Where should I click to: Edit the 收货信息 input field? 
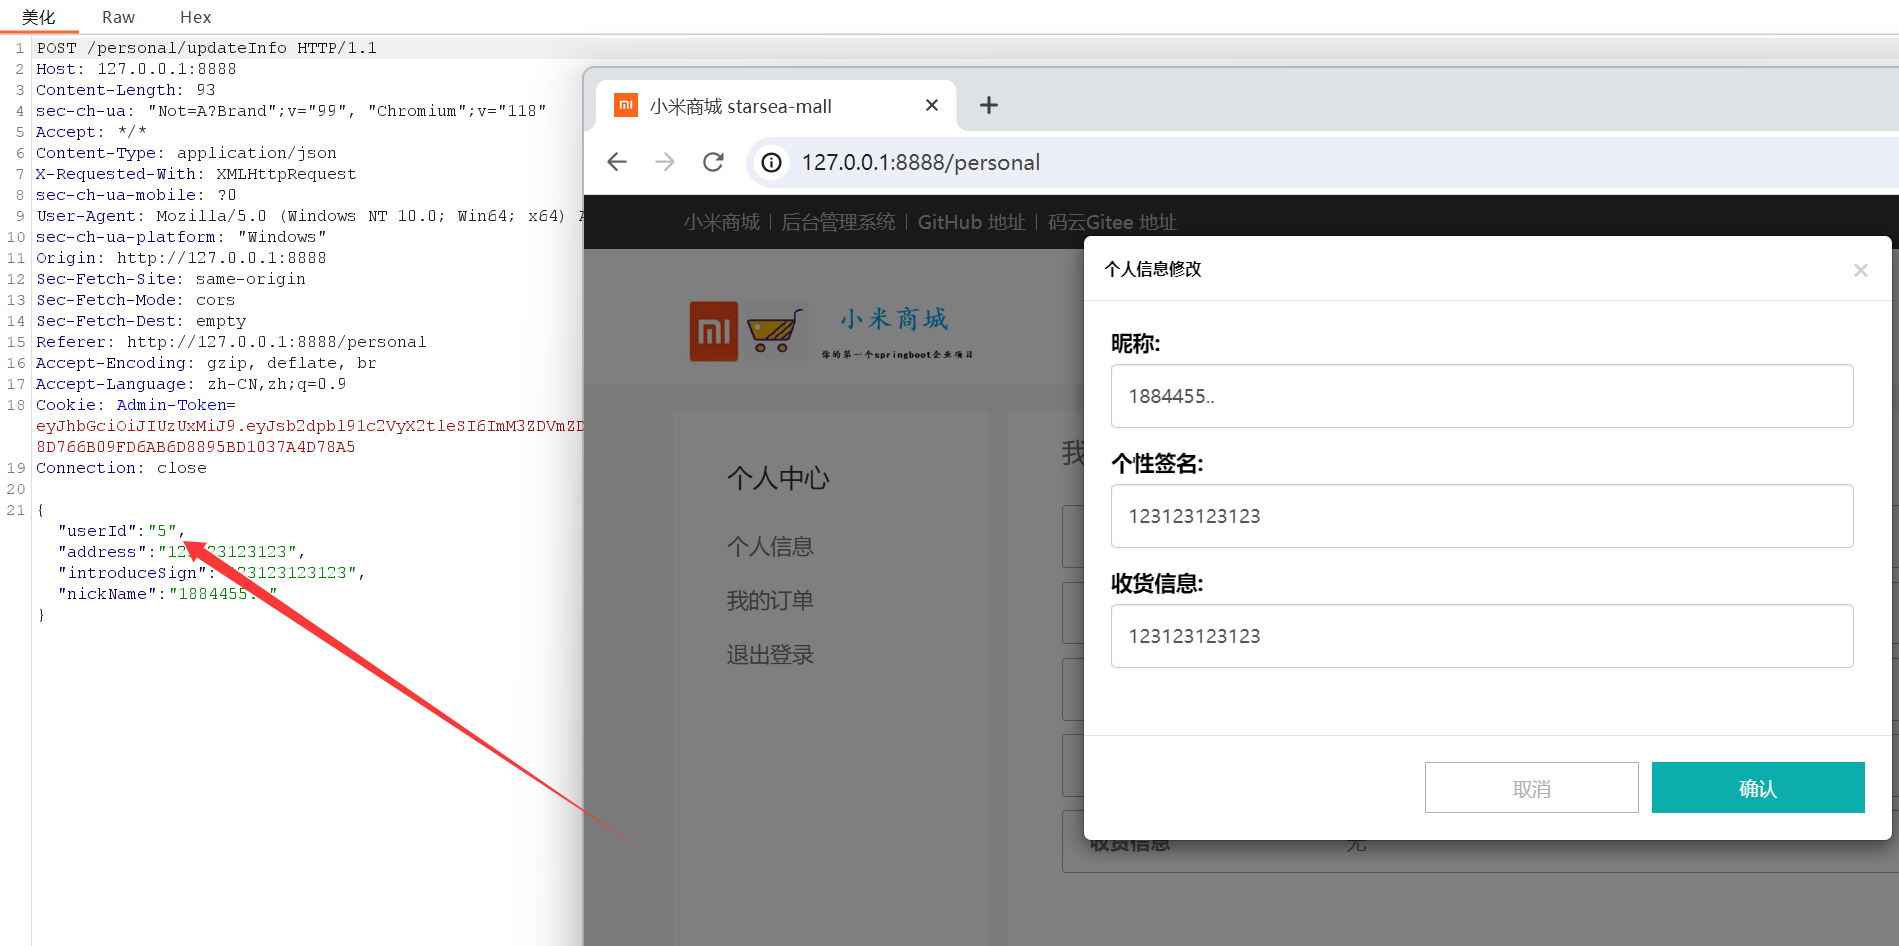click(x=1481, y=636)
